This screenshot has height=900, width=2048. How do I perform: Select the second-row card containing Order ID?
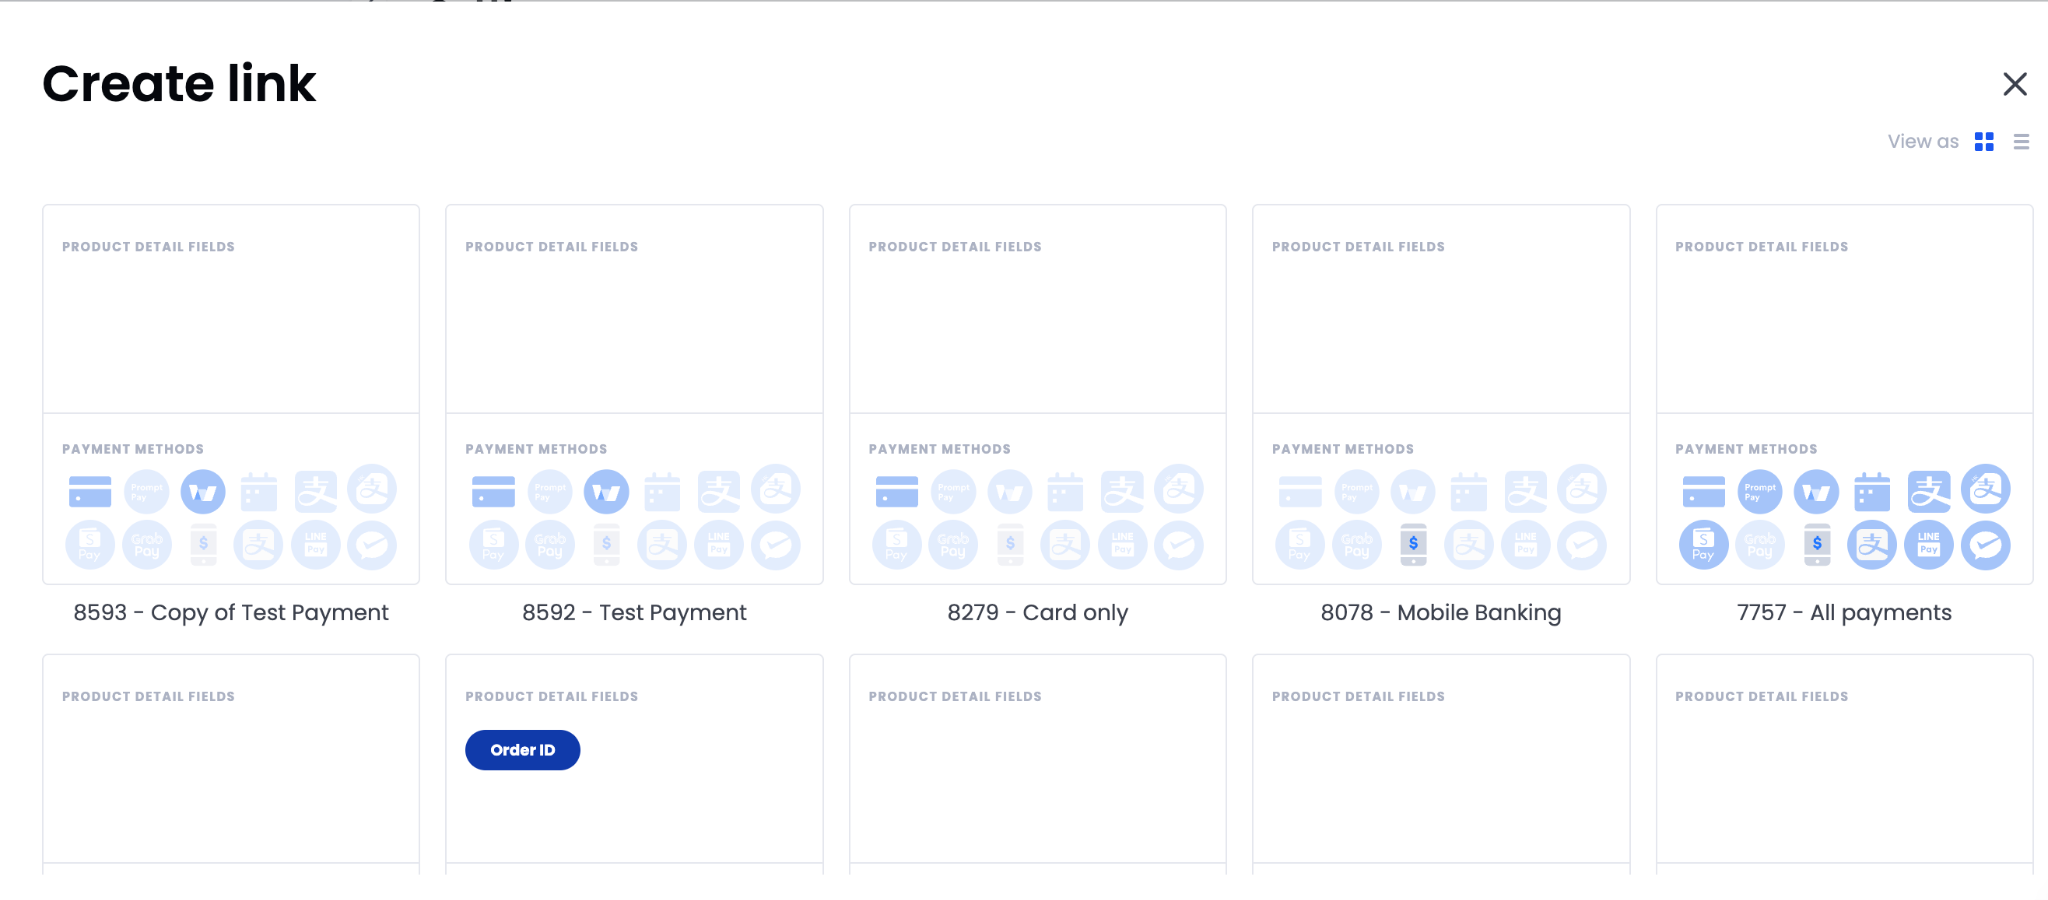[634, 765]
